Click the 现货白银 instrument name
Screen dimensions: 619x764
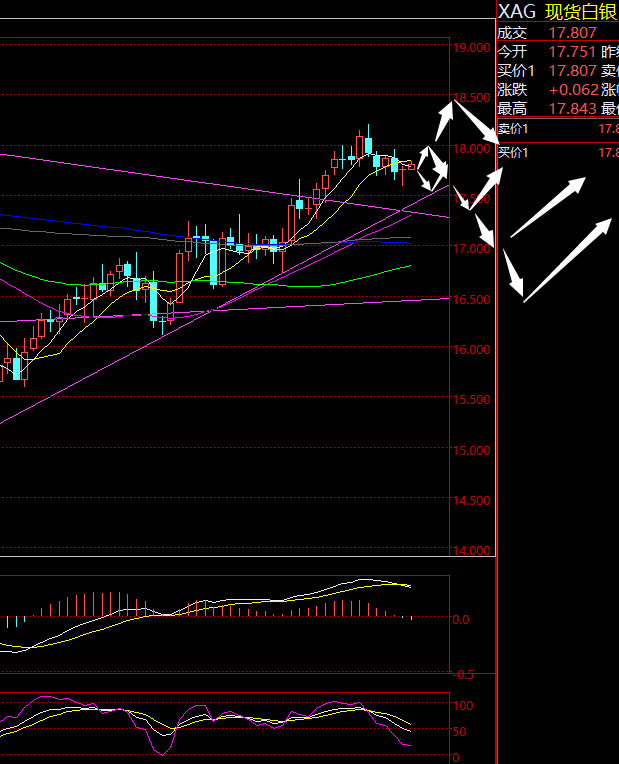click(581, 12)
